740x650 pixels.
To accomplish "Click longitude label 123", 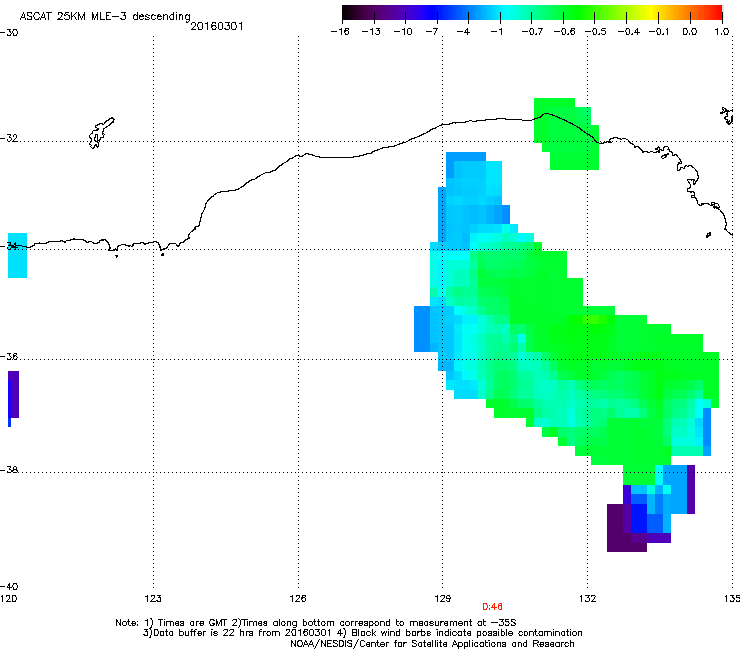I will [153, 599].
